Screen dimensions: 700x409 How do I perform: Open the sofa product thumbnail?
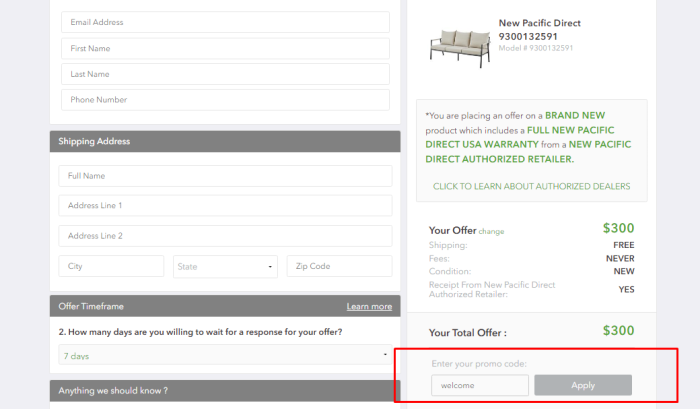460,48
